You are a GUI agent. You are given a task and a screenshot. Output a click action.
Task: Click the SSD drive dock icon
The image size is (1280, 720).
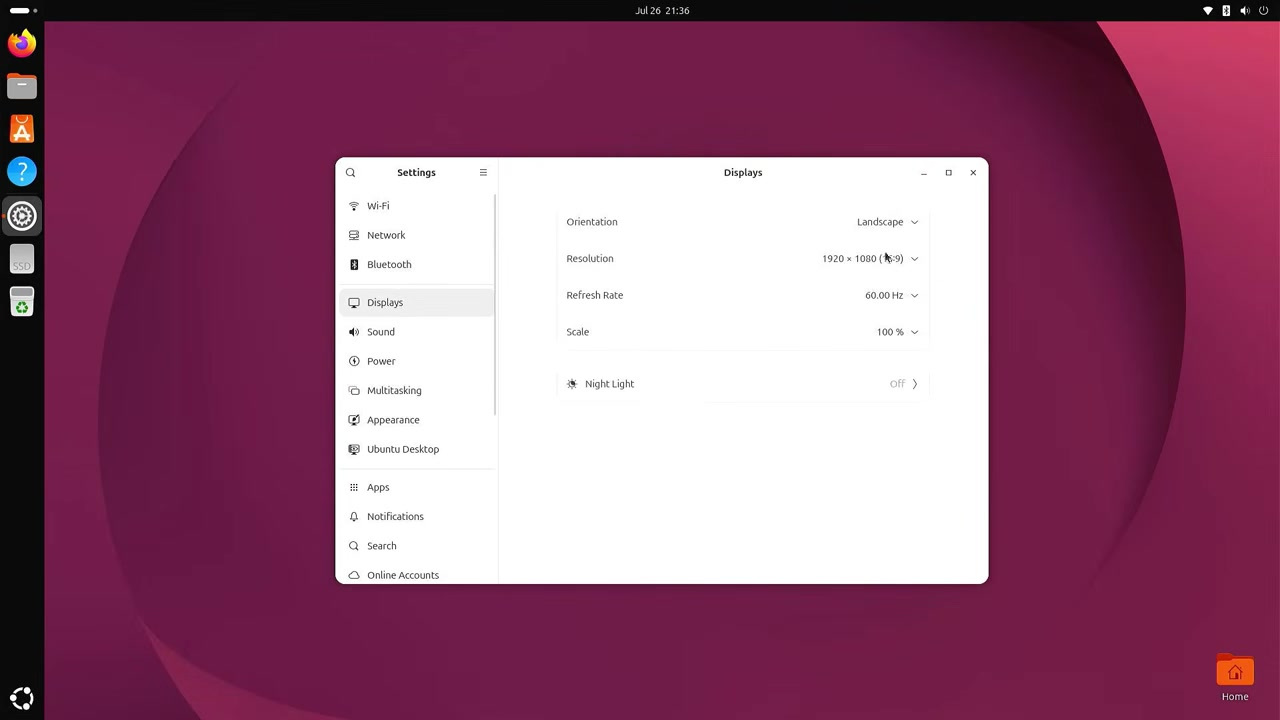click(22, 259)
